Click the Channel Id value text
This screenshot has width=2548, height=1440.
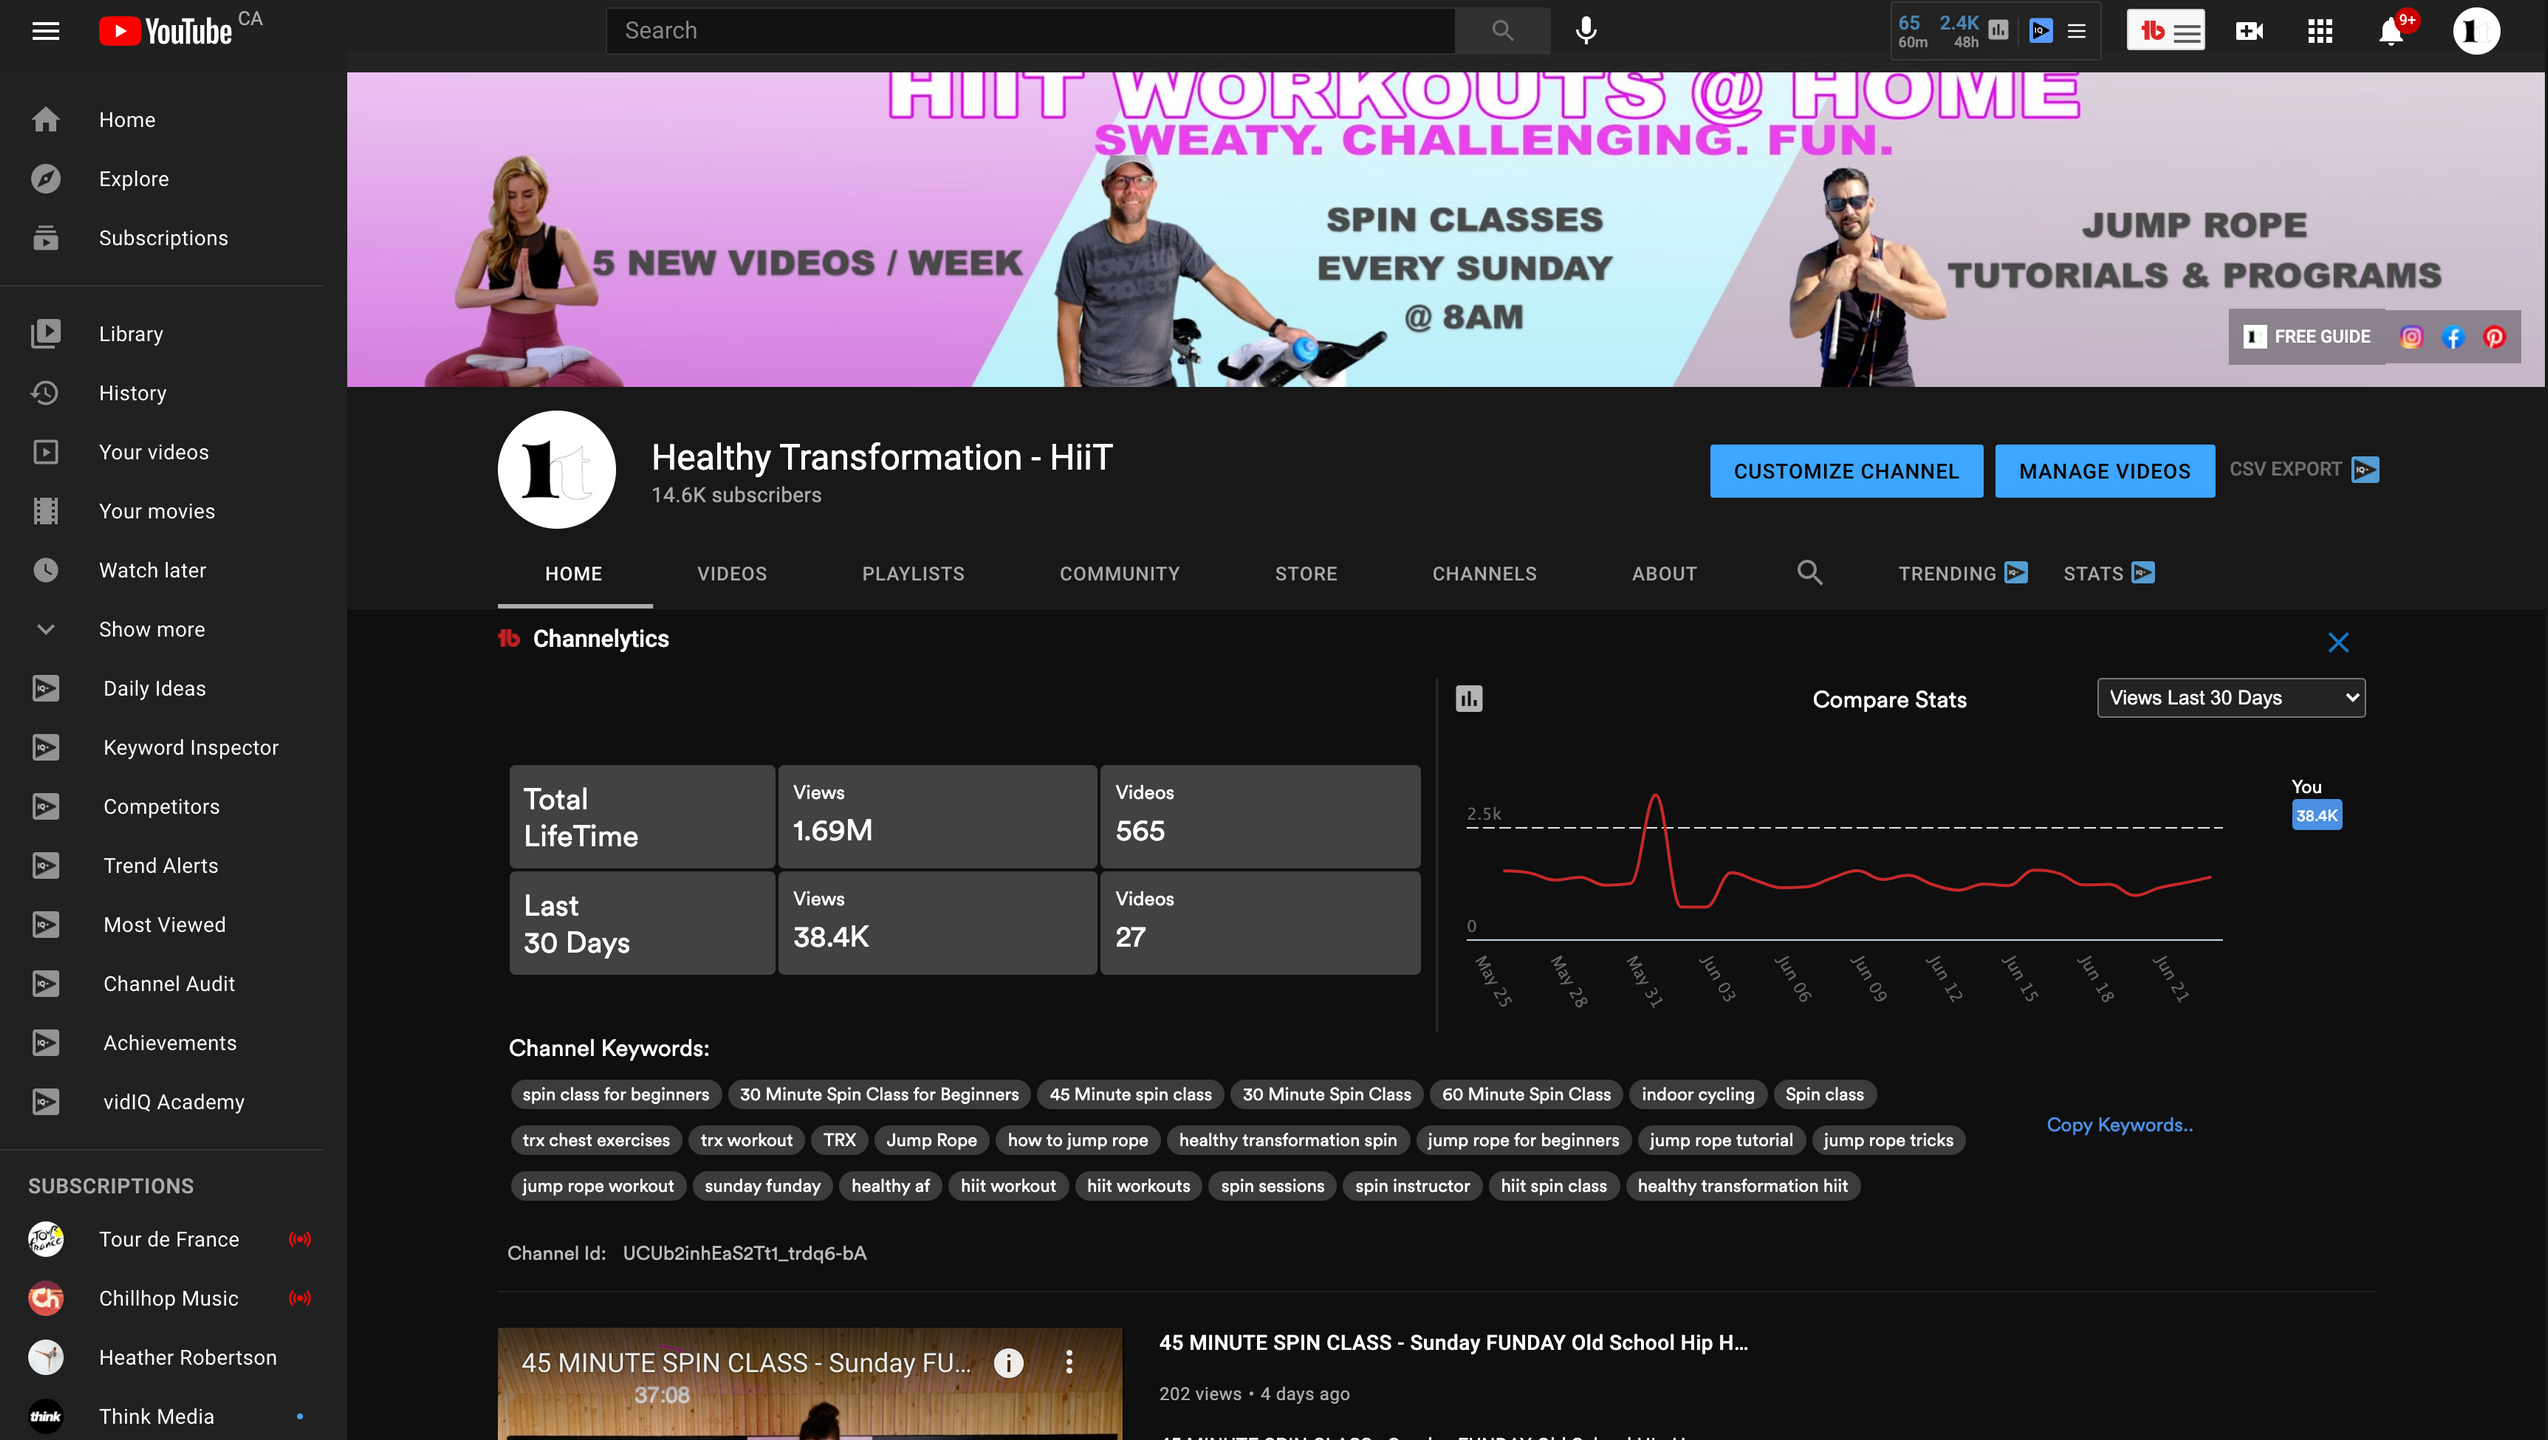point(744,1253)
